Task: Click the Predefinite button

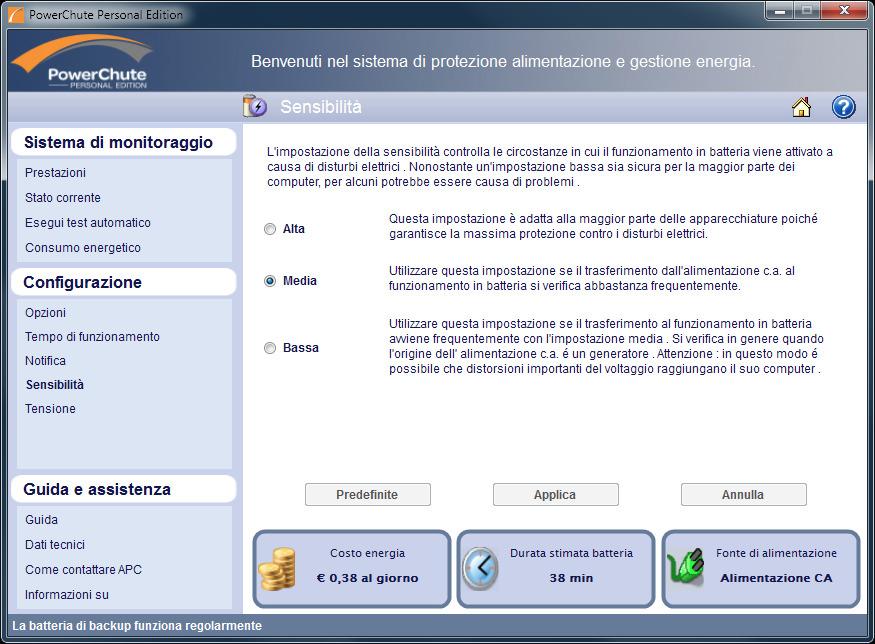Action: tap(368, 494)
